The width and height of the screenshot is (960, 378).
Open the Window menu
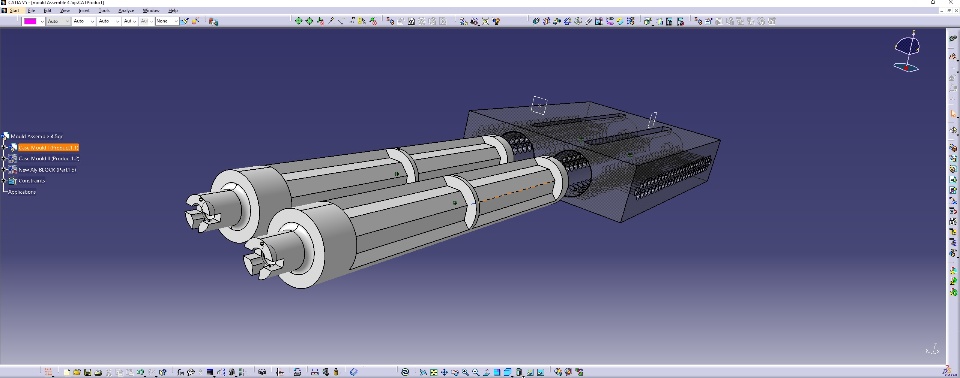click(151, 10)
